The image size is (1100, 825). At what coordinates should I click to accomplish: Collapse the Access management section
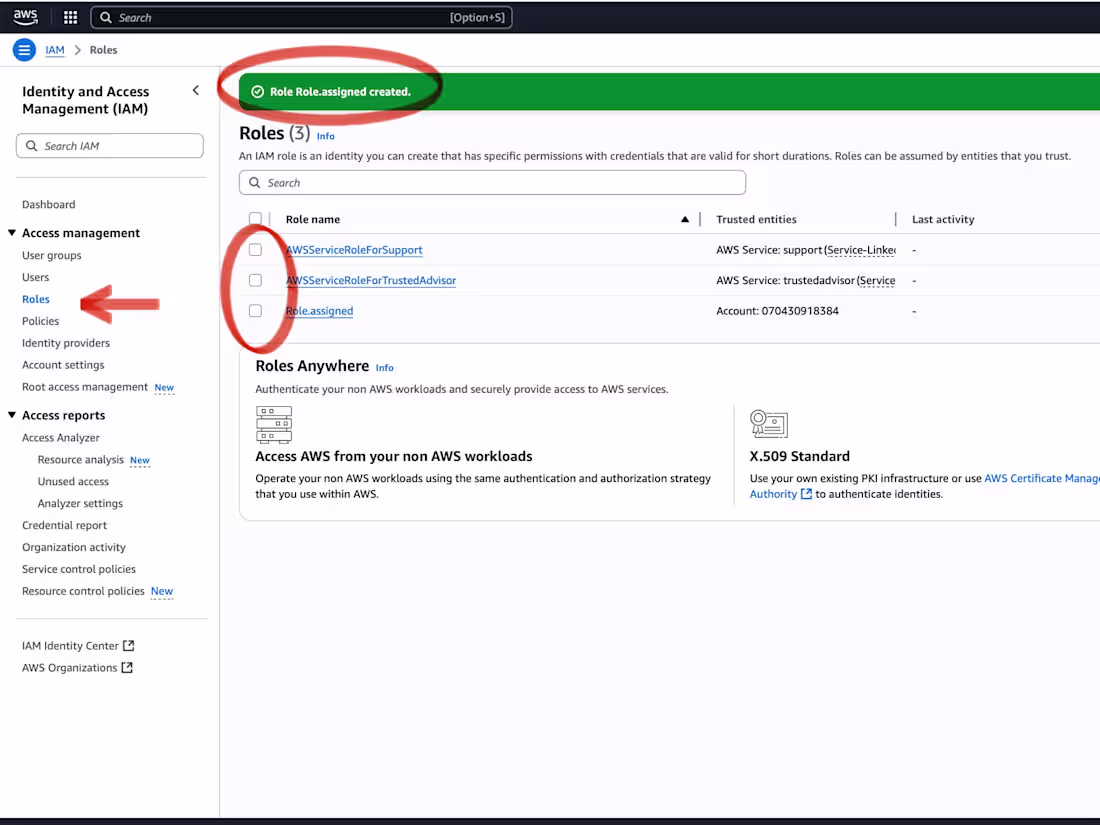tap(11, 232)
